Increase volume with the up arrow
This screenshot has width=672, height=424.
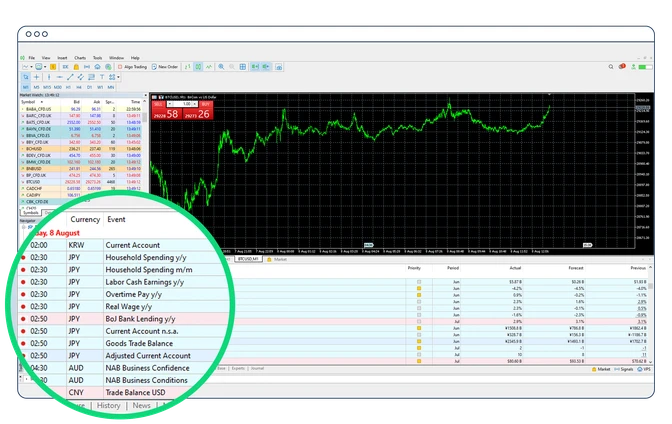pos(195,104)
